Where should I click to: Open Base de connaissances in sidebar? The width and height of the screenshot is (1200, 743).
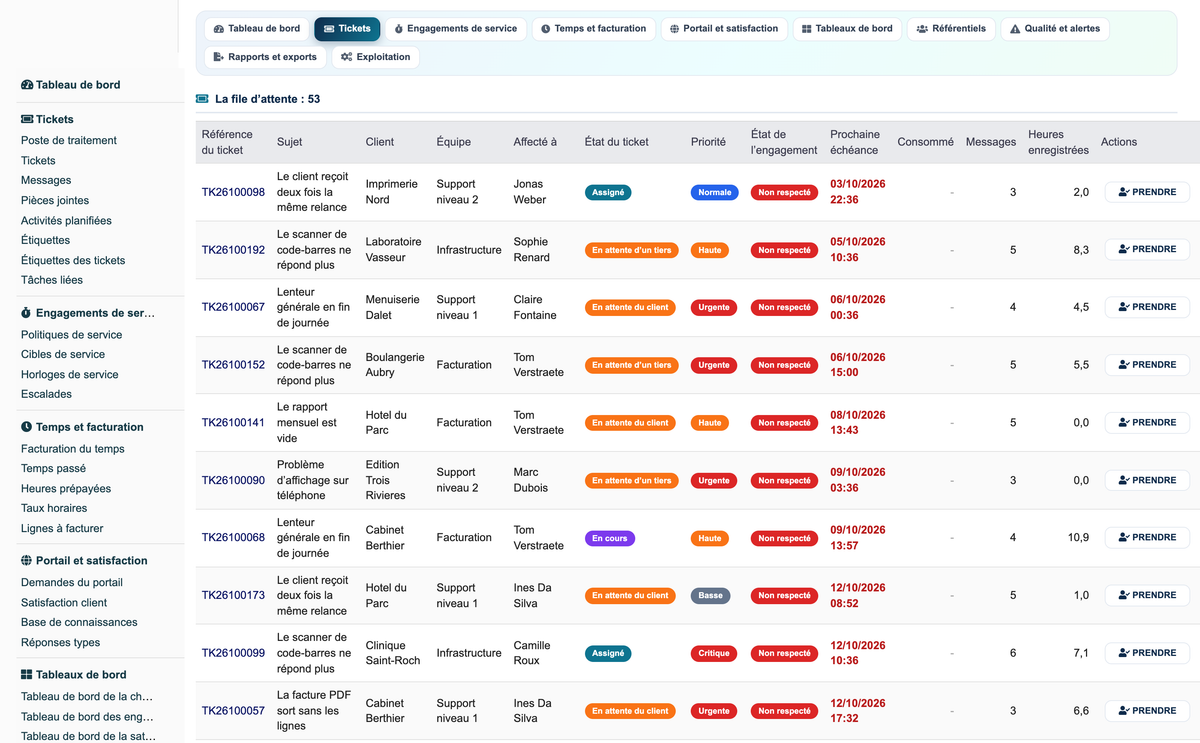pyautogui.click(x=79, y=623)
